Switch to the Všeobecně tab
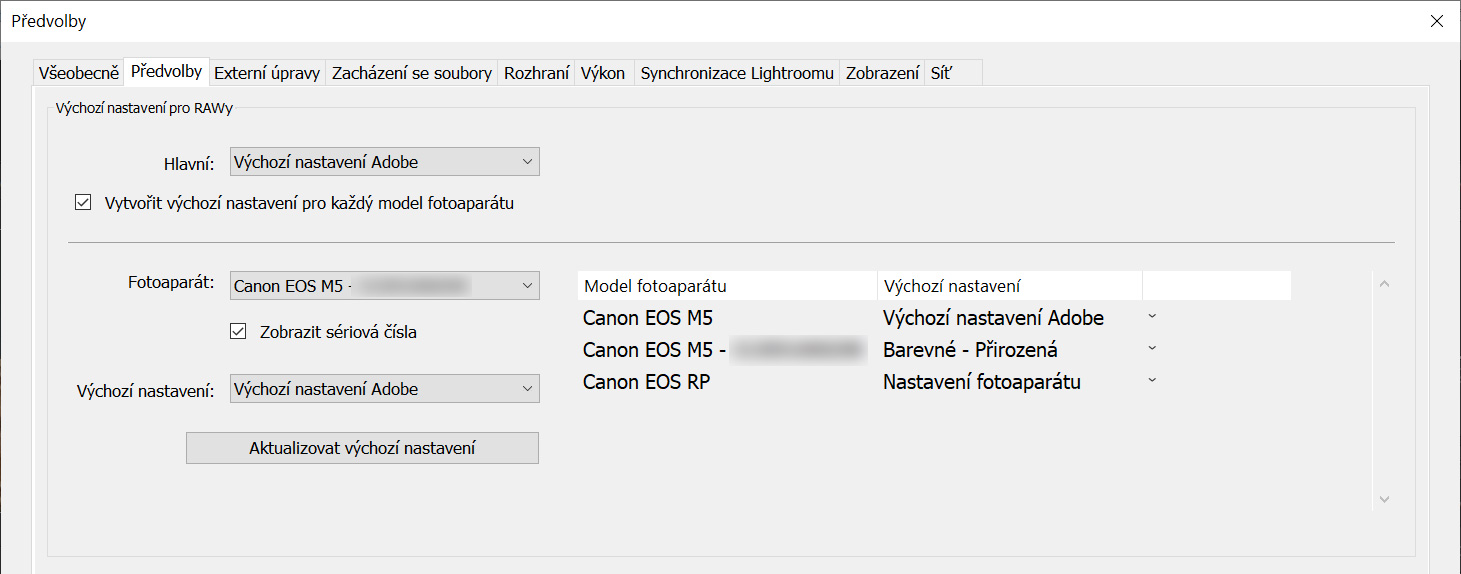Screen dimensions: 1461x574 (78, 73)
